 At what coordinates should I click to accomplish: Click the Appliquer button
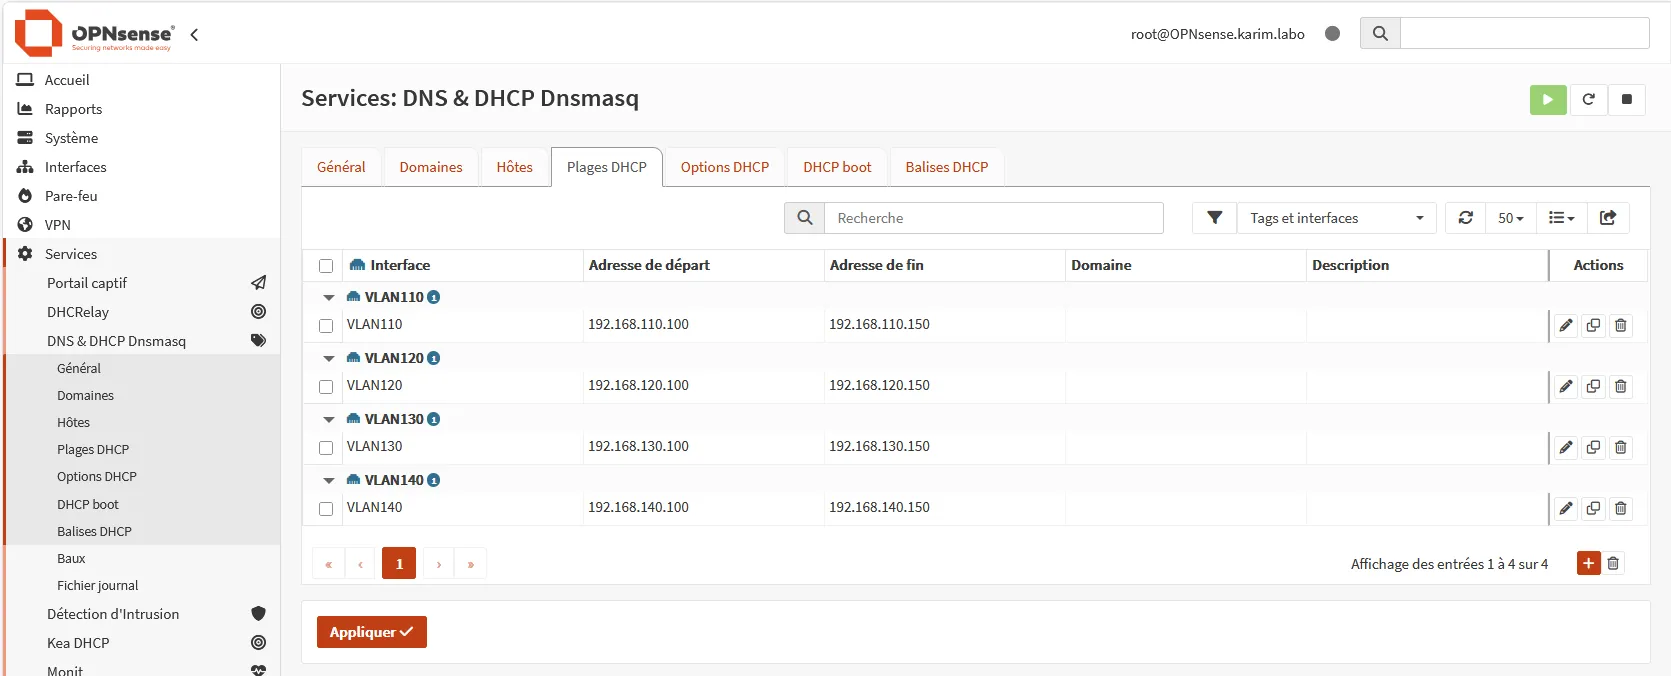pyautogui.click(x=372, y=632)
